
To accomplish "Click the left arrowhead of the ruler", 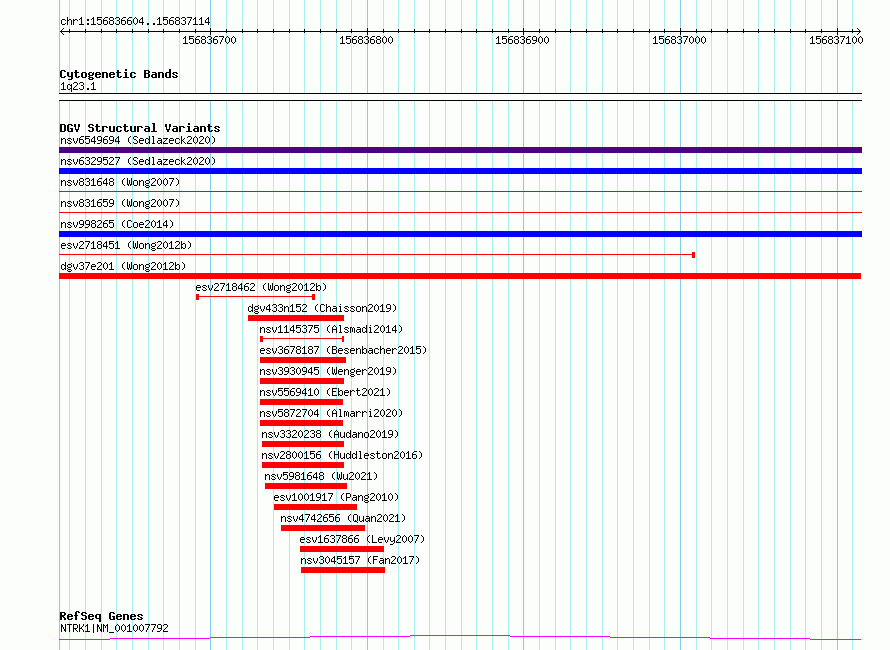I will coord(62,31).
